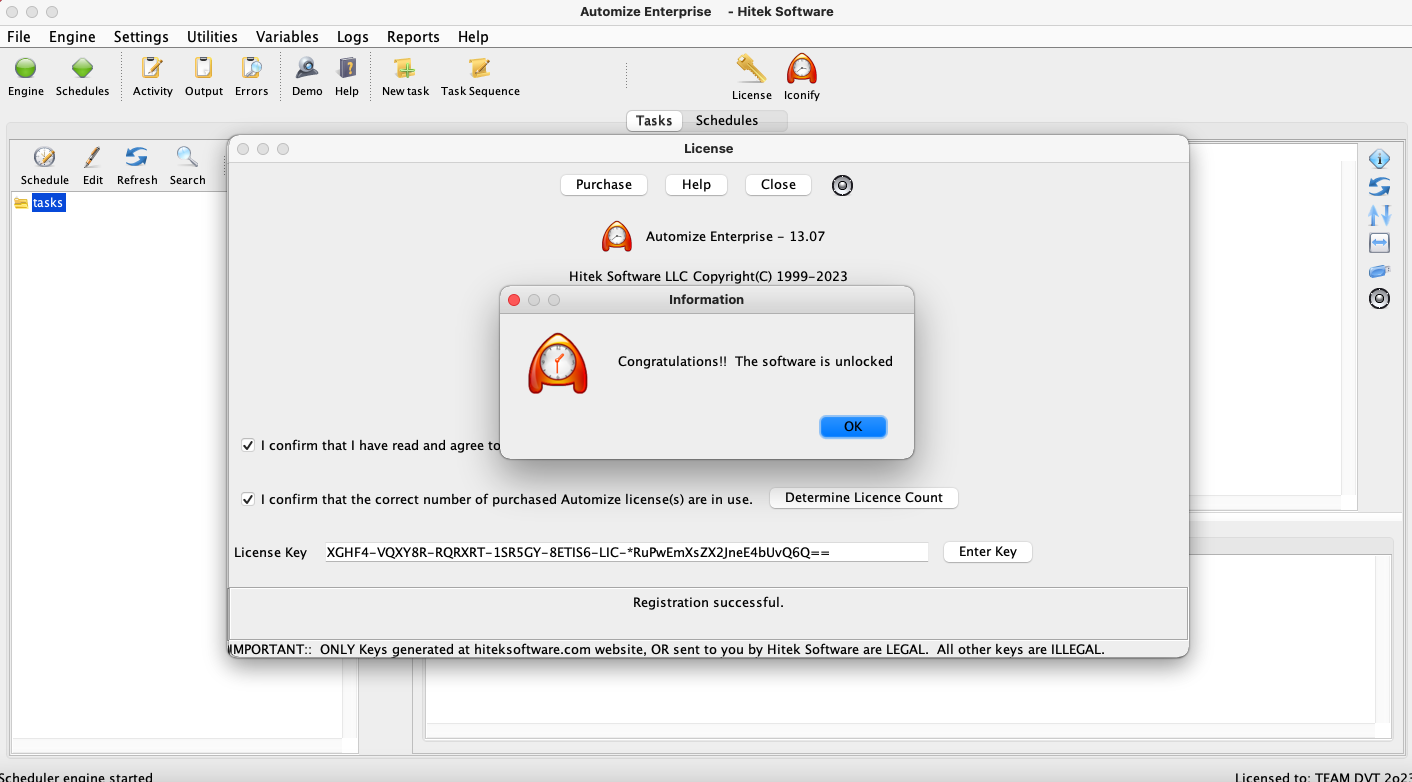Click 'Automize Enterprise - 13.07' text in License dialog

pos(735,237)
